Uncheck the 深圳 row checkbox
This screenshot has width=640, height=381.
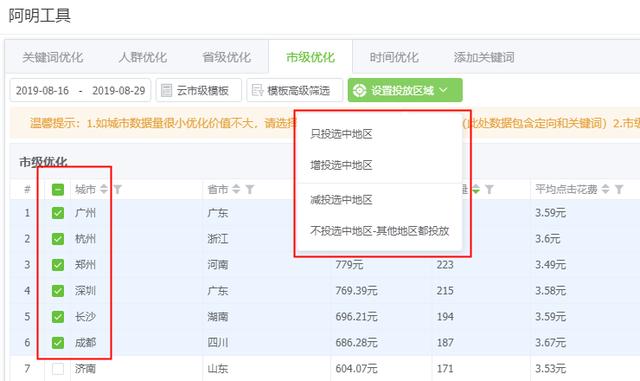tap(58, 291)
